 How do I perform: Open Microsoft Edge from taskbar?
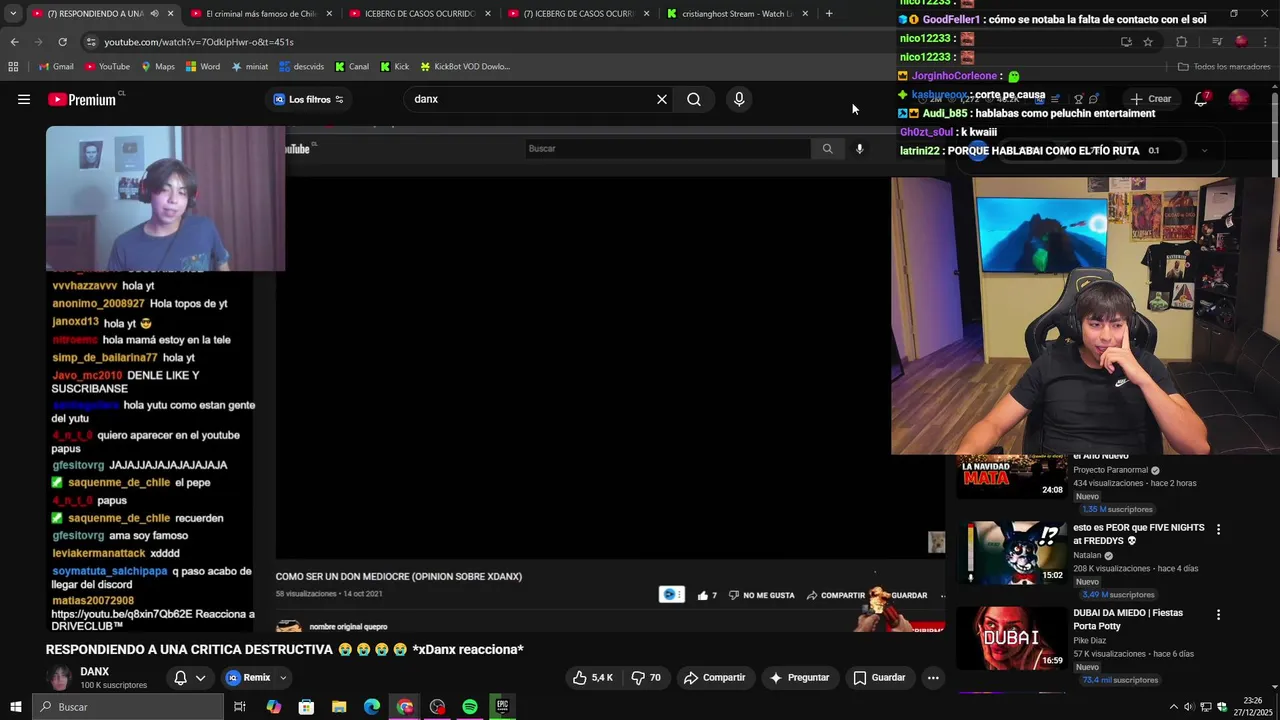[x=372, y=707]
